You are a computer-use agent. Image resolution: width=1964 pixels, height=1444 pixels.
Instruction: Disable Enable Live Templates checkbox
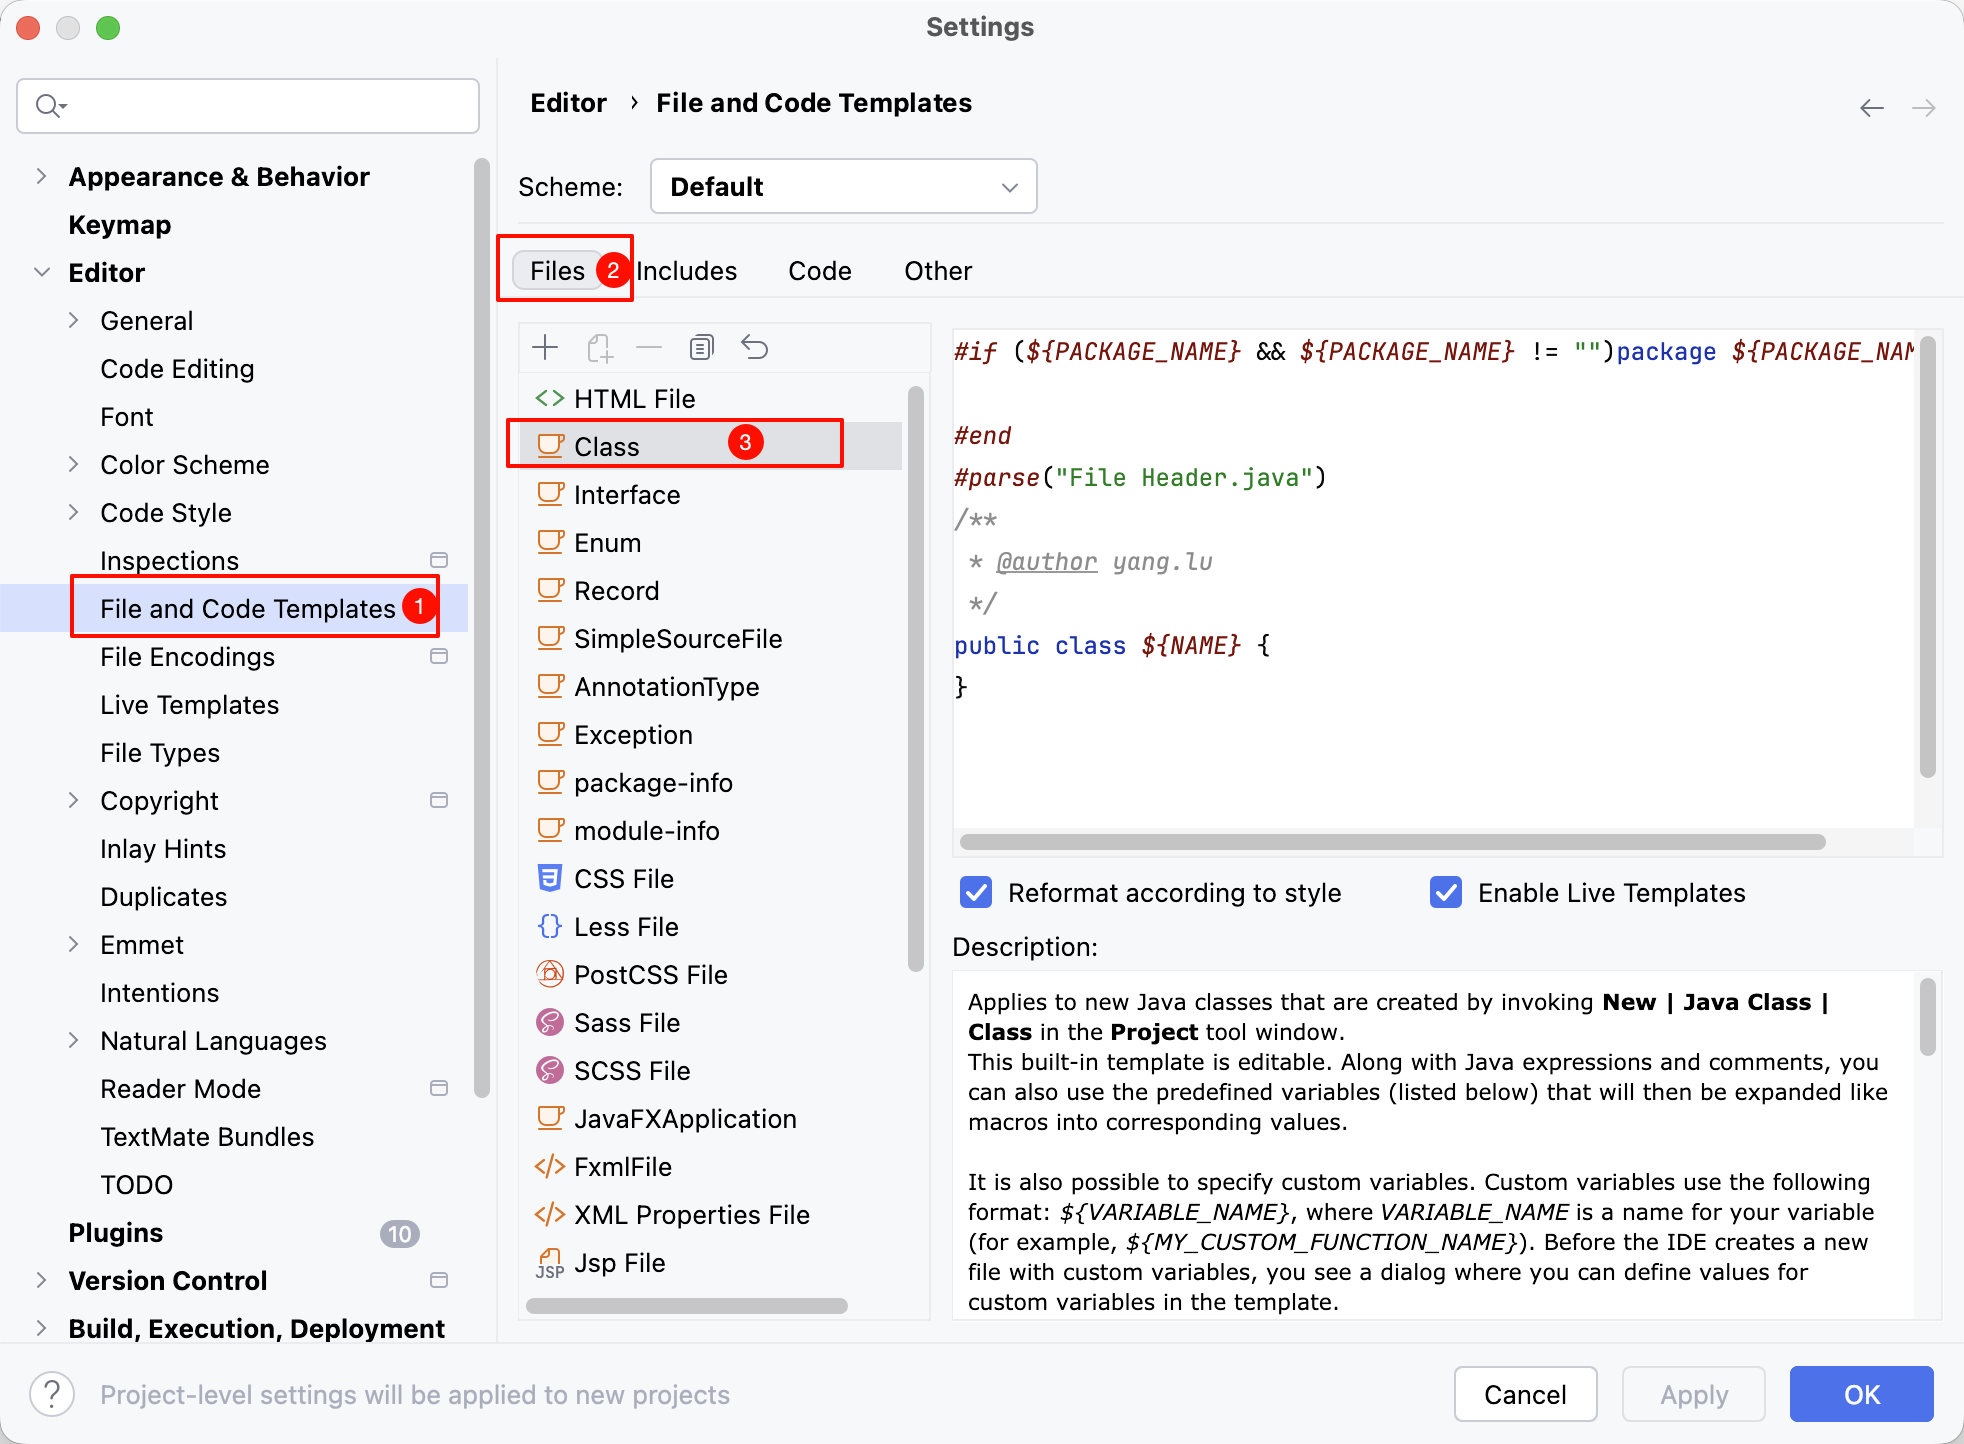click(1446, 892)
